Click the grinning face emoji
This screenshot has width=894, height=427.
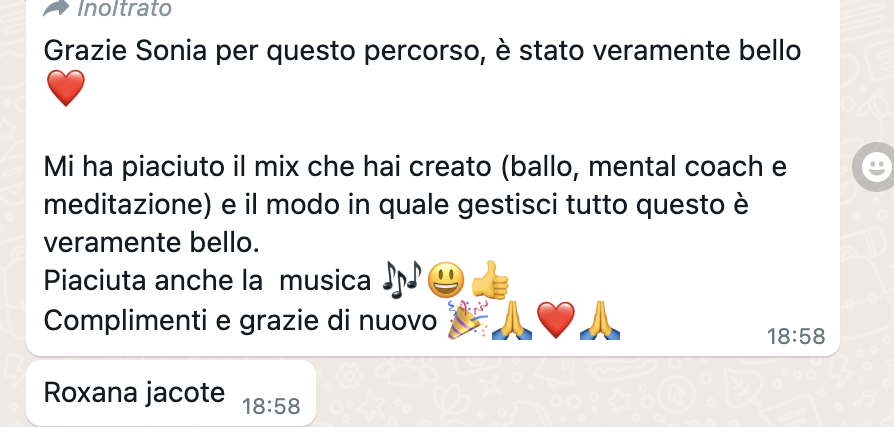tap(445, 280)
